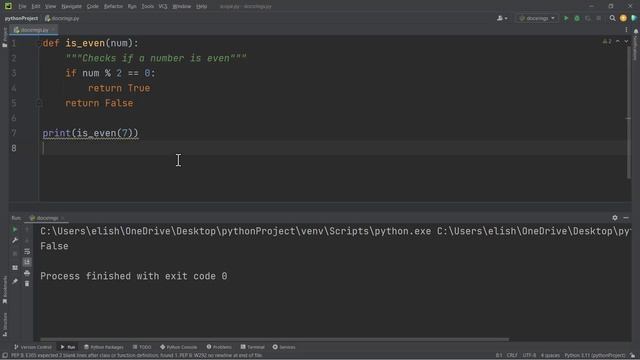Viewport: 640px width, 360px height.
Task: Click the Stop square icon in Run panel
Action: 15,254
